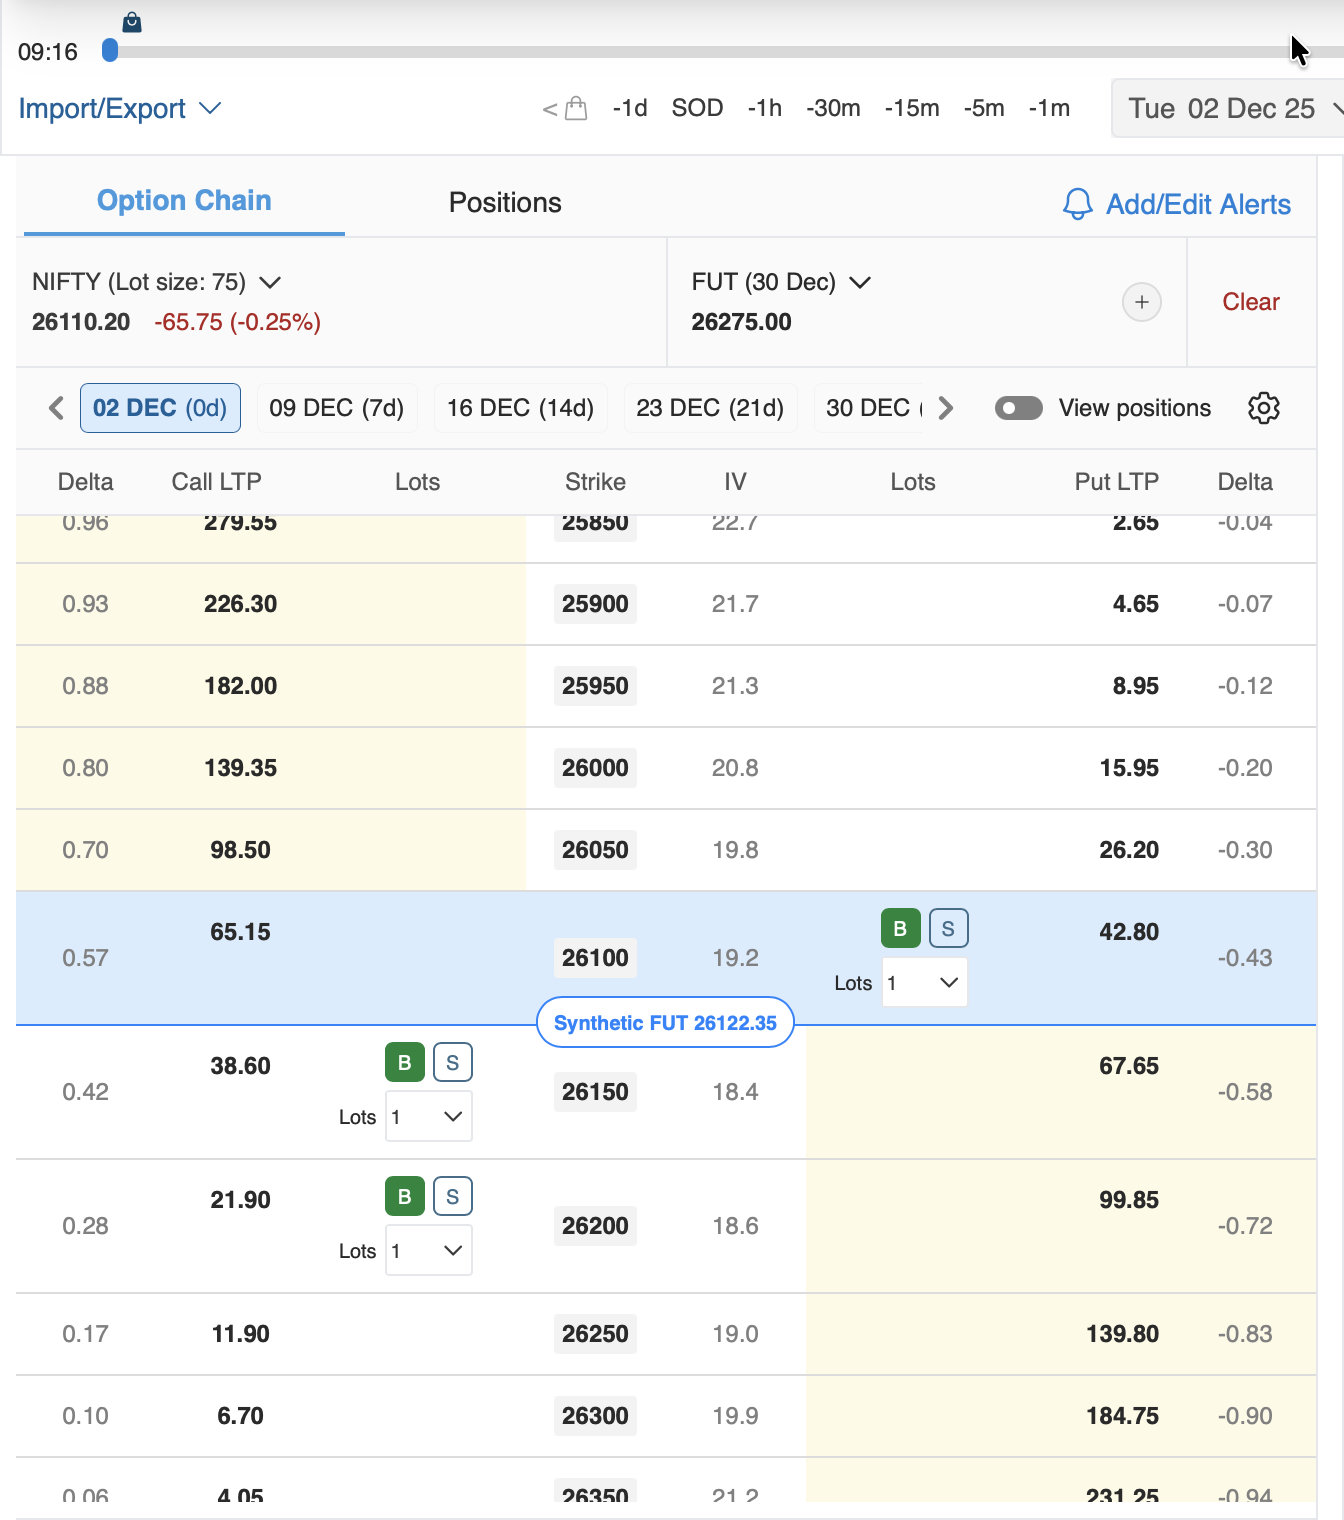Click the market open bag icon
Image resolution: width=1344 pixels, height=1520 pixels.
(x=576, y=108)
